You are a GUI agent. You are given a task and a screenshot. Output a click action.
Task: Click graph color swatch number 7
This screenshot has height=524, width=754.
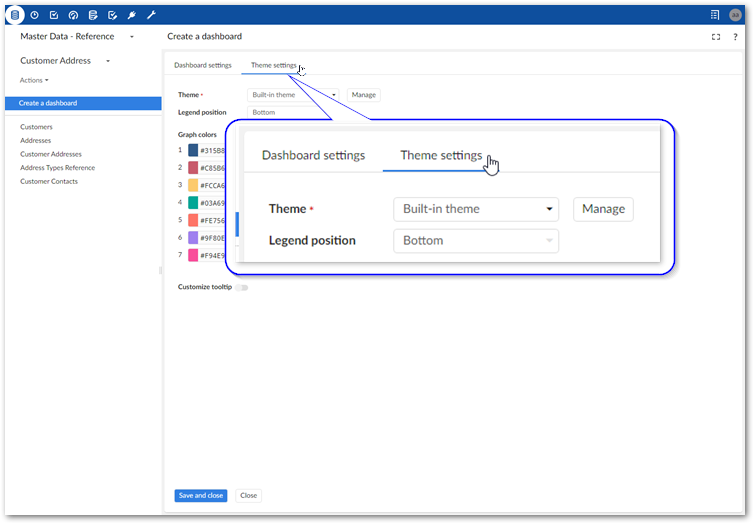point(193,255)
